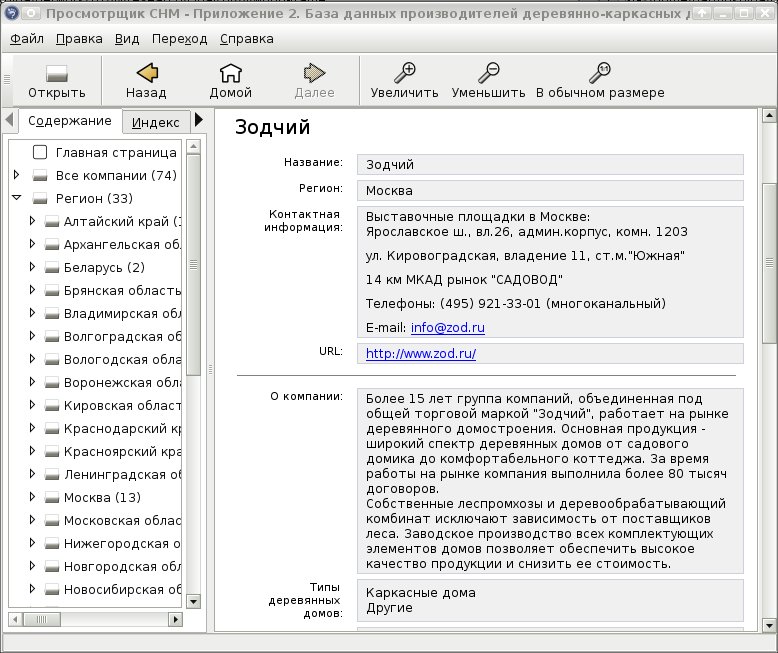The width and height of the screenshot is (778, 653).
Task: Click the tree's horizontal scroll left arrow
Action: point(15,619)
